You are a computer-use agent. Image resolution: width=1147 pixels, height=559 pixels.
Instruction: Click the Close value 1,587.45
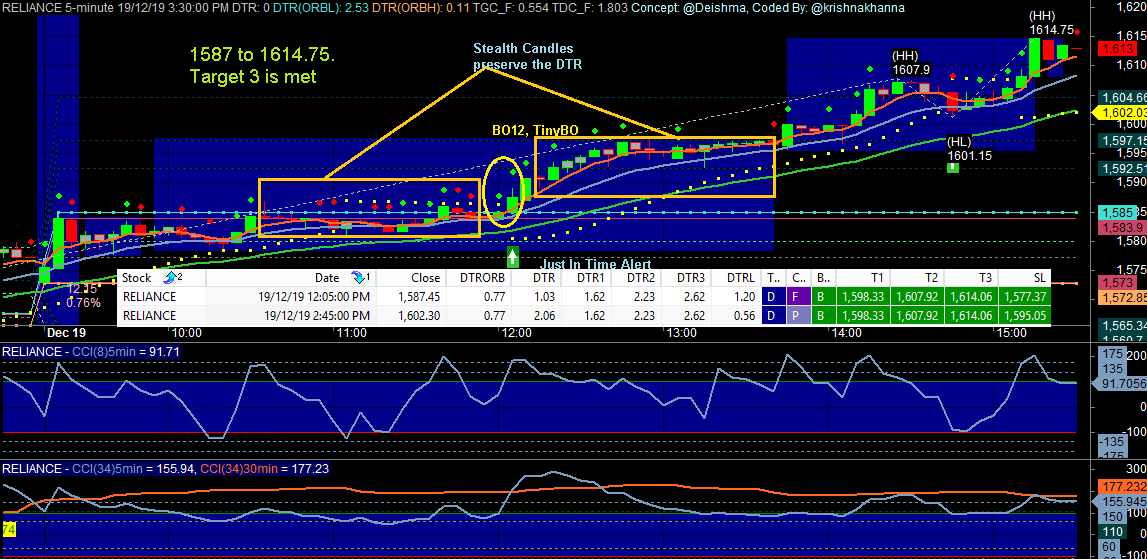pyautogui.click(x=419, y=297)
